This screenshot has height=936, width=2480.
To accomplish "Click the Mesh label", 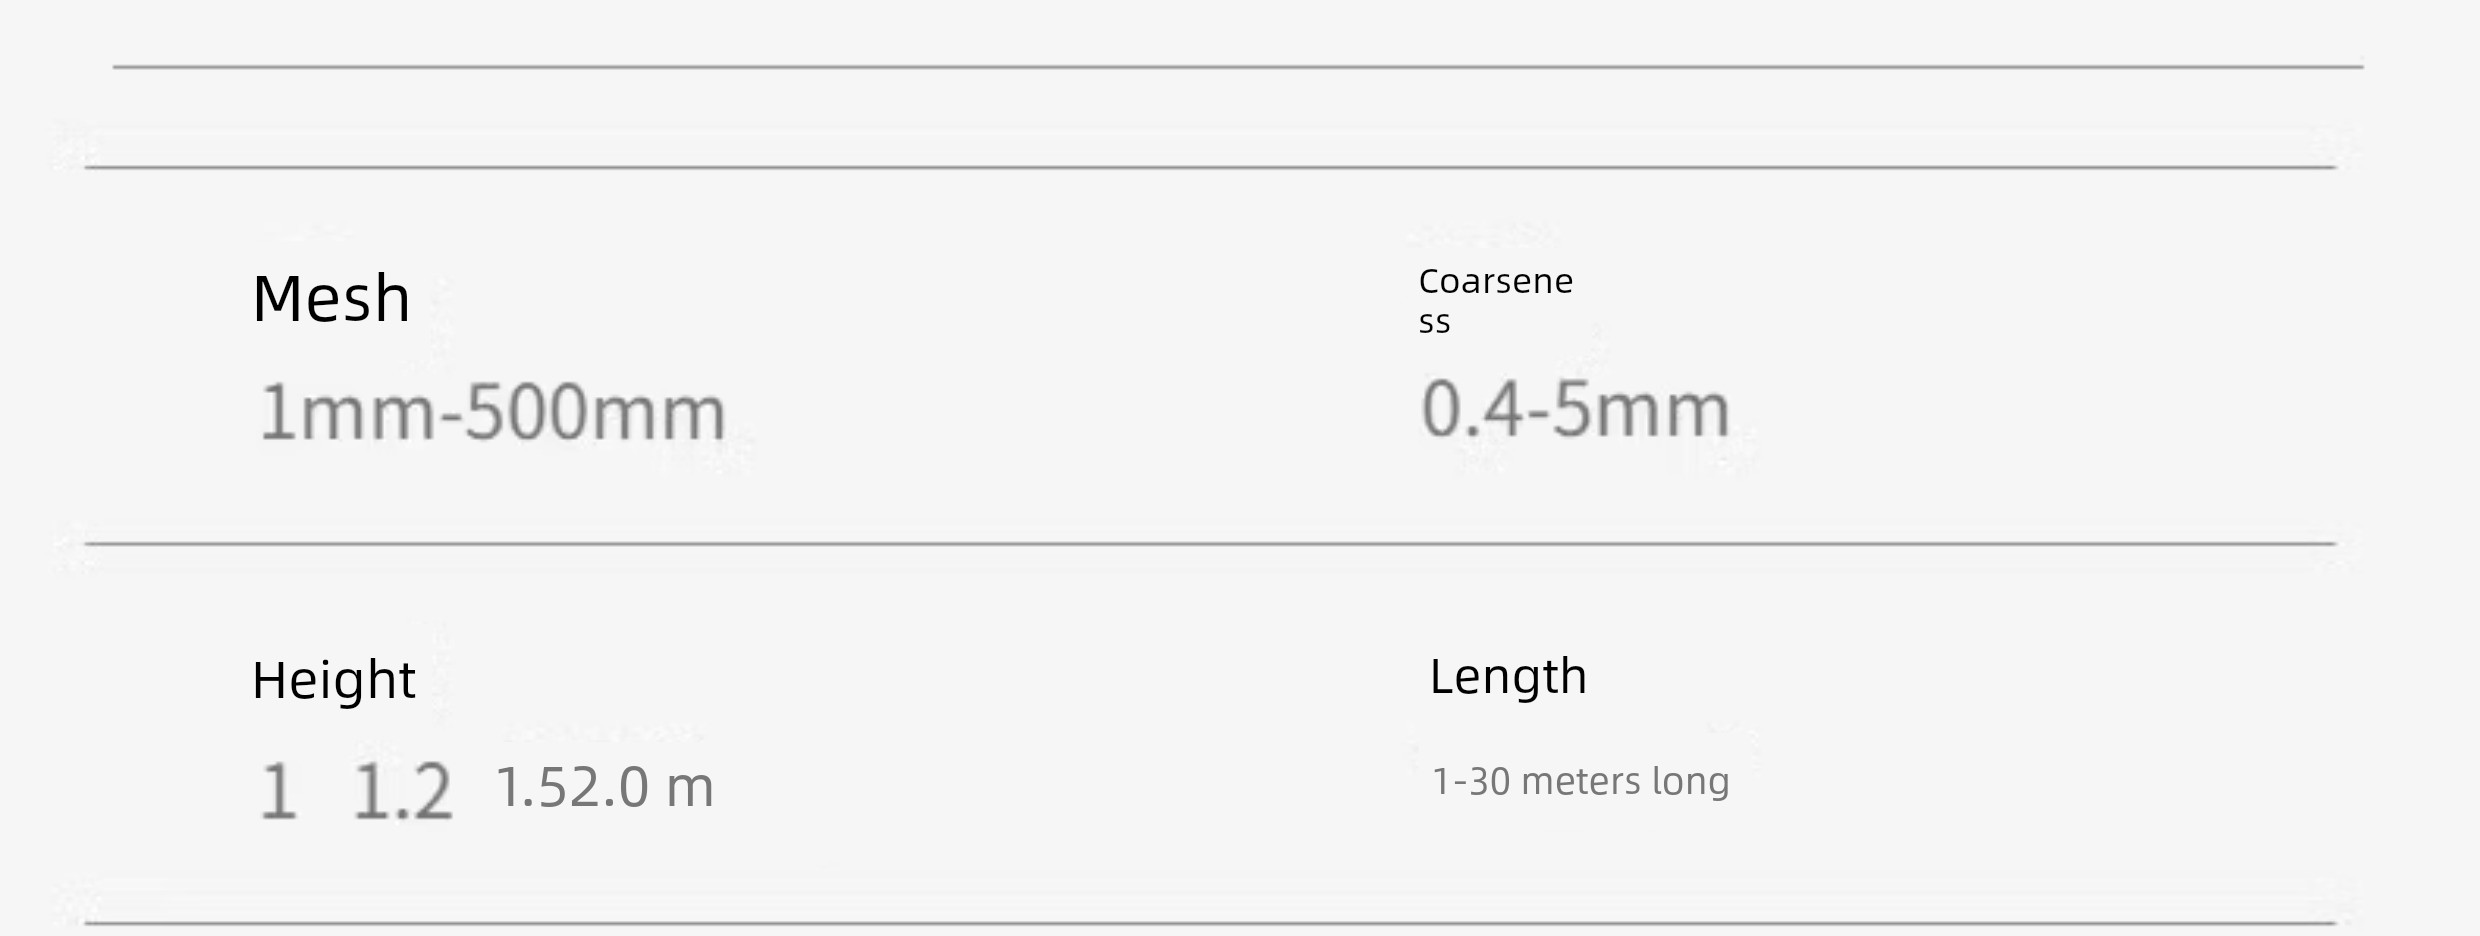I will coord(331,298).
